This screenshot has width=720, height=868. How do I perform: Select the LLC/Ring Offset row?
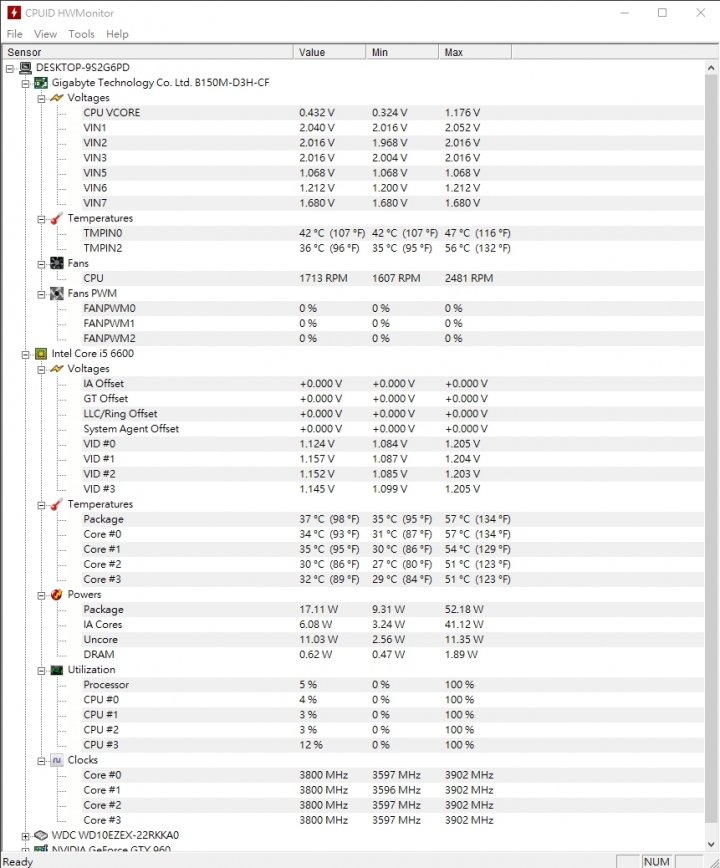[393, 414]
